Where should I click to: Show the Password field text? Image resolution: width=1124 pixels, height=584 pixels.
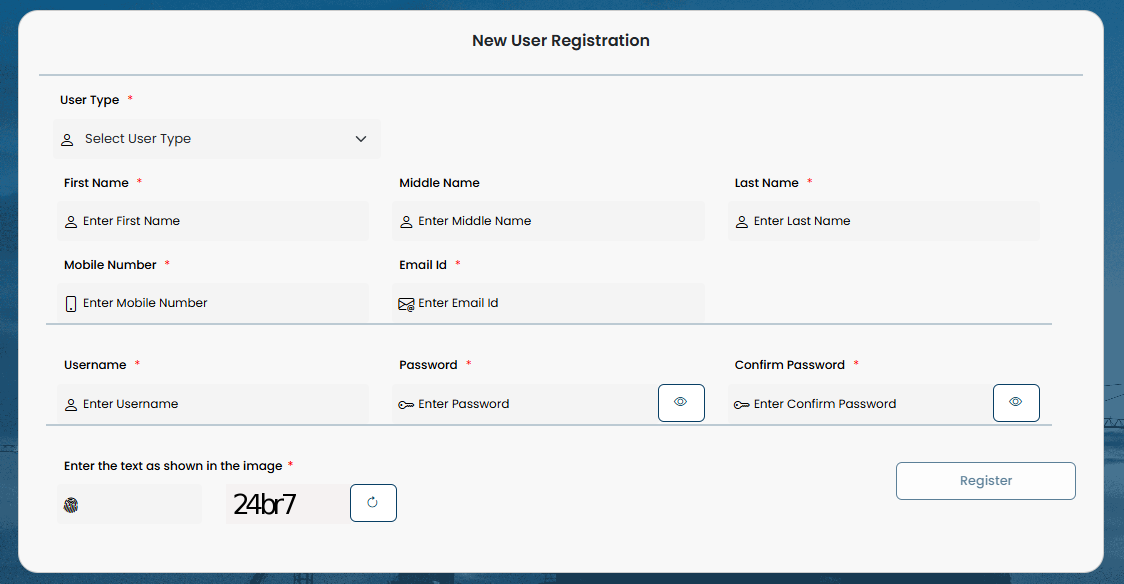click(x=681, y=403)
